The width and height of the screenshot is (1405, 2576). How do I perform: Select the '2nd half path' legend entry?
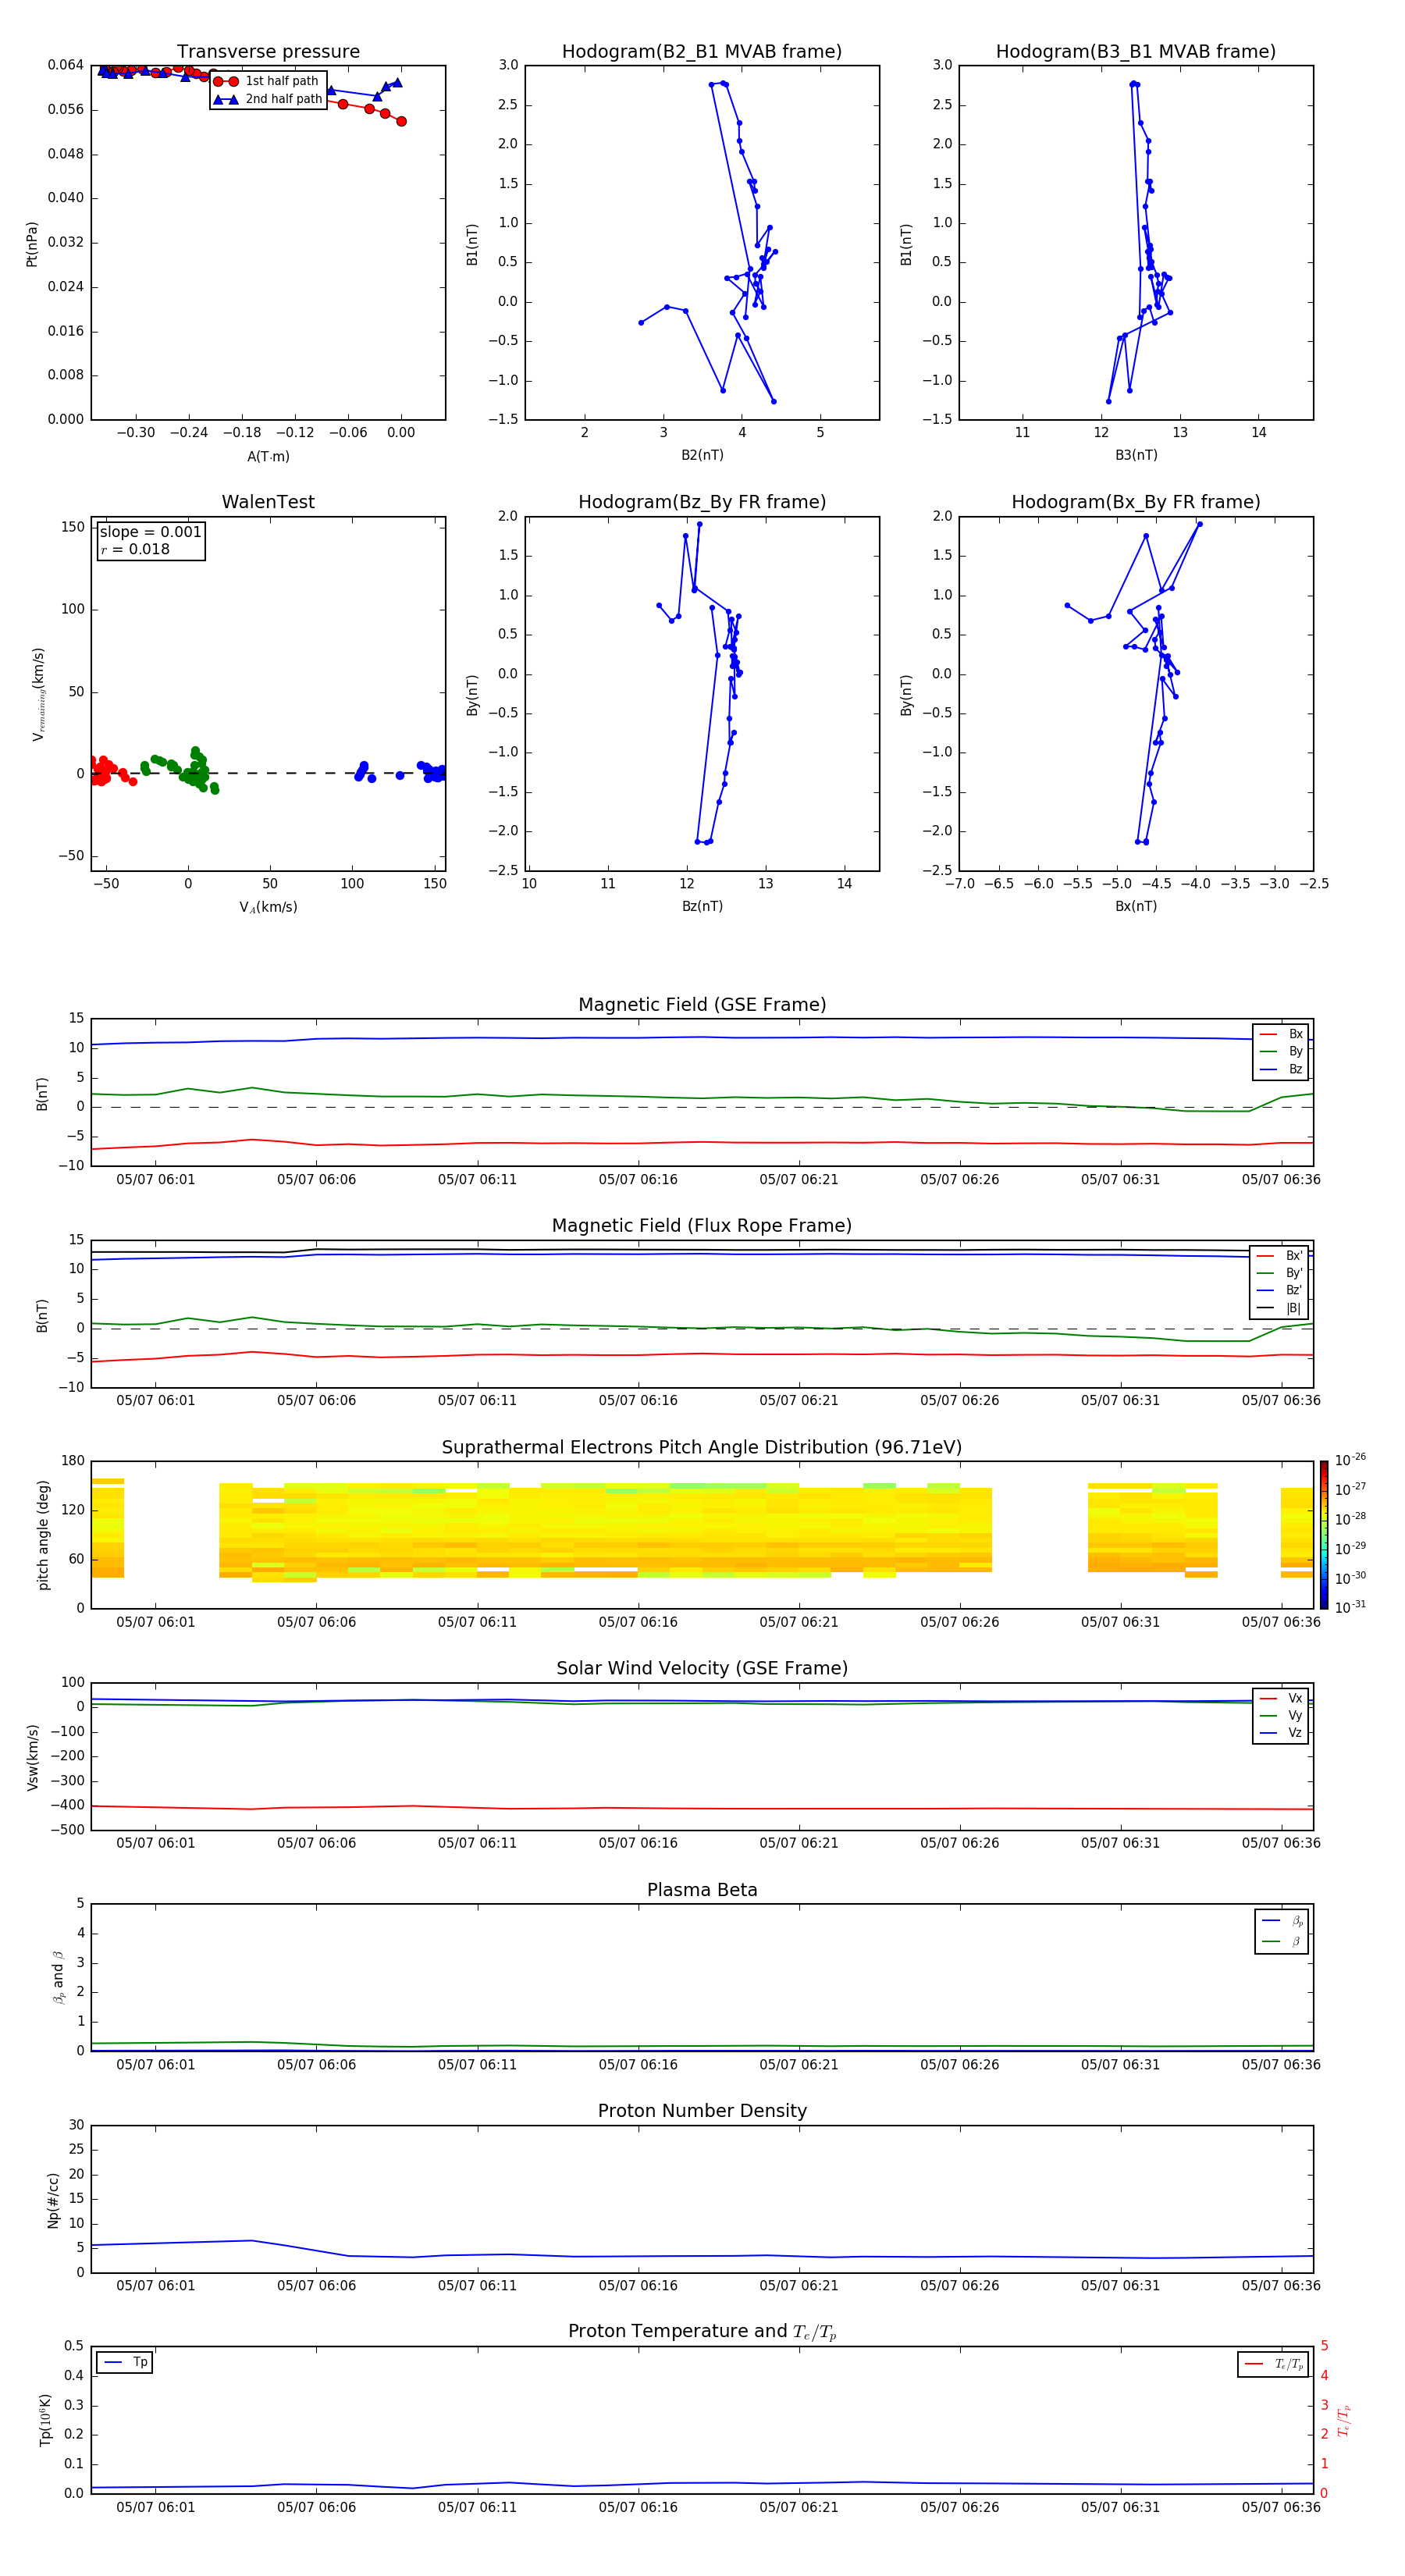(x=268, y=99)
